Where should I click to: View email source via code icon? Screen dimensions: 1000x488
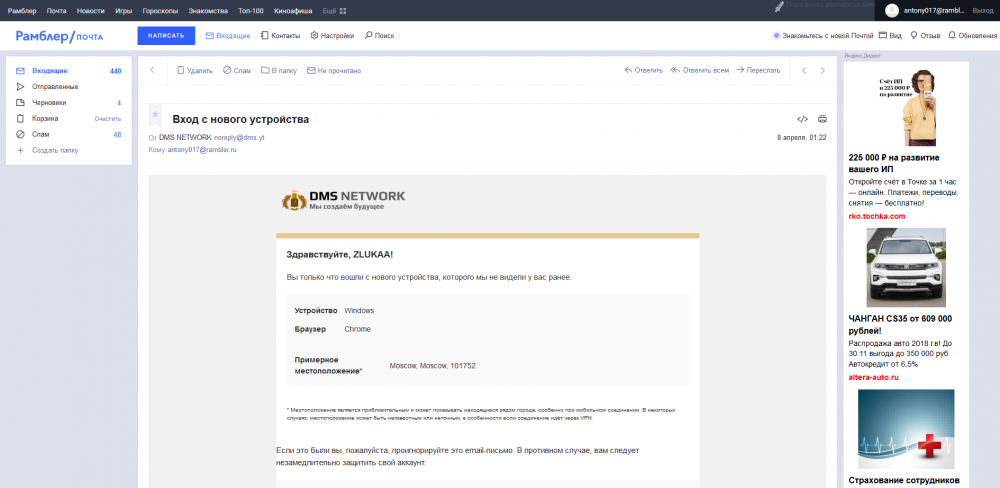[802, 119]
